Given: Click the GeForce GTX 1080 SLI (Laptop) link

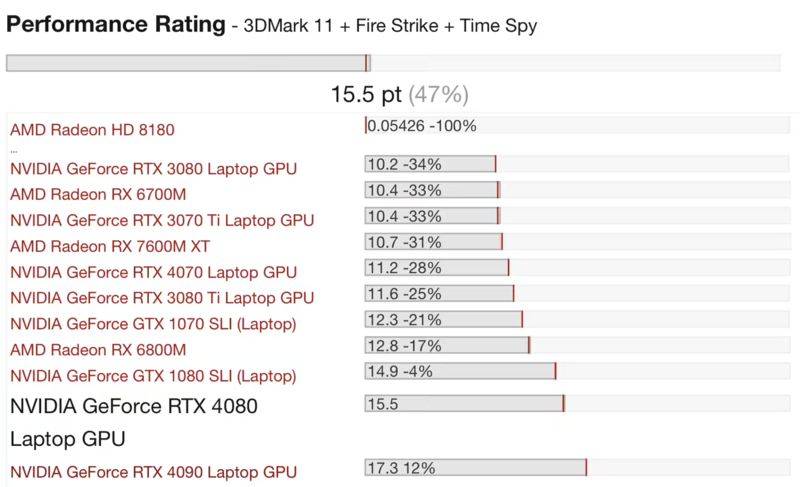Looking at the screenshot, I should click(153, 376).
